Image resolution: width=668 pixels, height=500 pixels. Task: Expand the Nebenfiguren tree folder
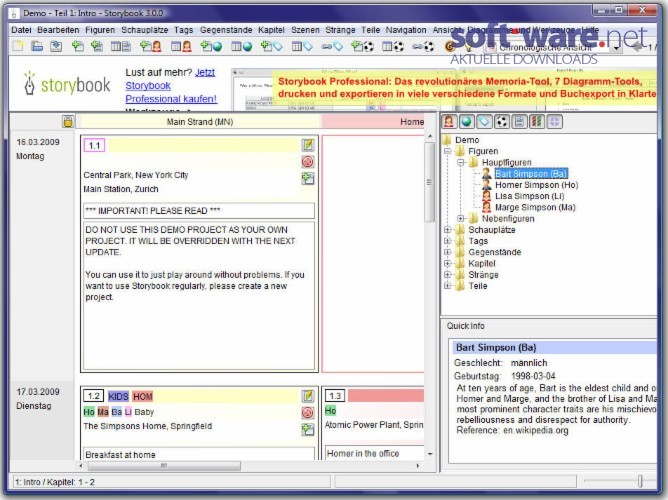461,218
